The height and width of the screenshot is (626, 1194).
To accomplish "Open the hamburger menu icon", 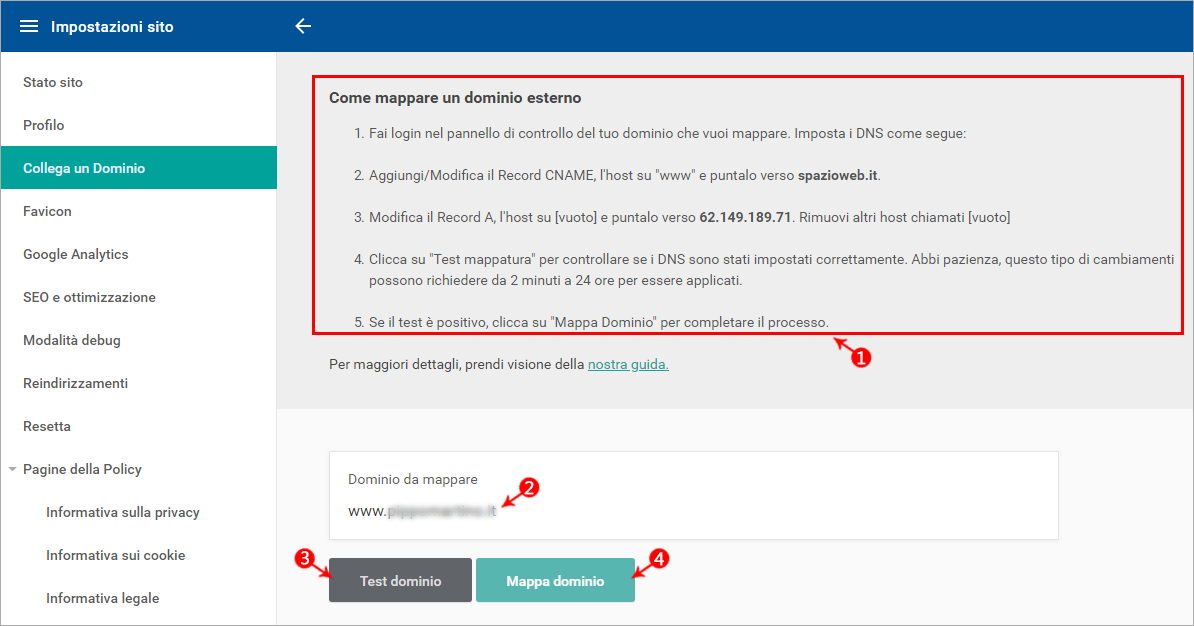I will point(29,27).
